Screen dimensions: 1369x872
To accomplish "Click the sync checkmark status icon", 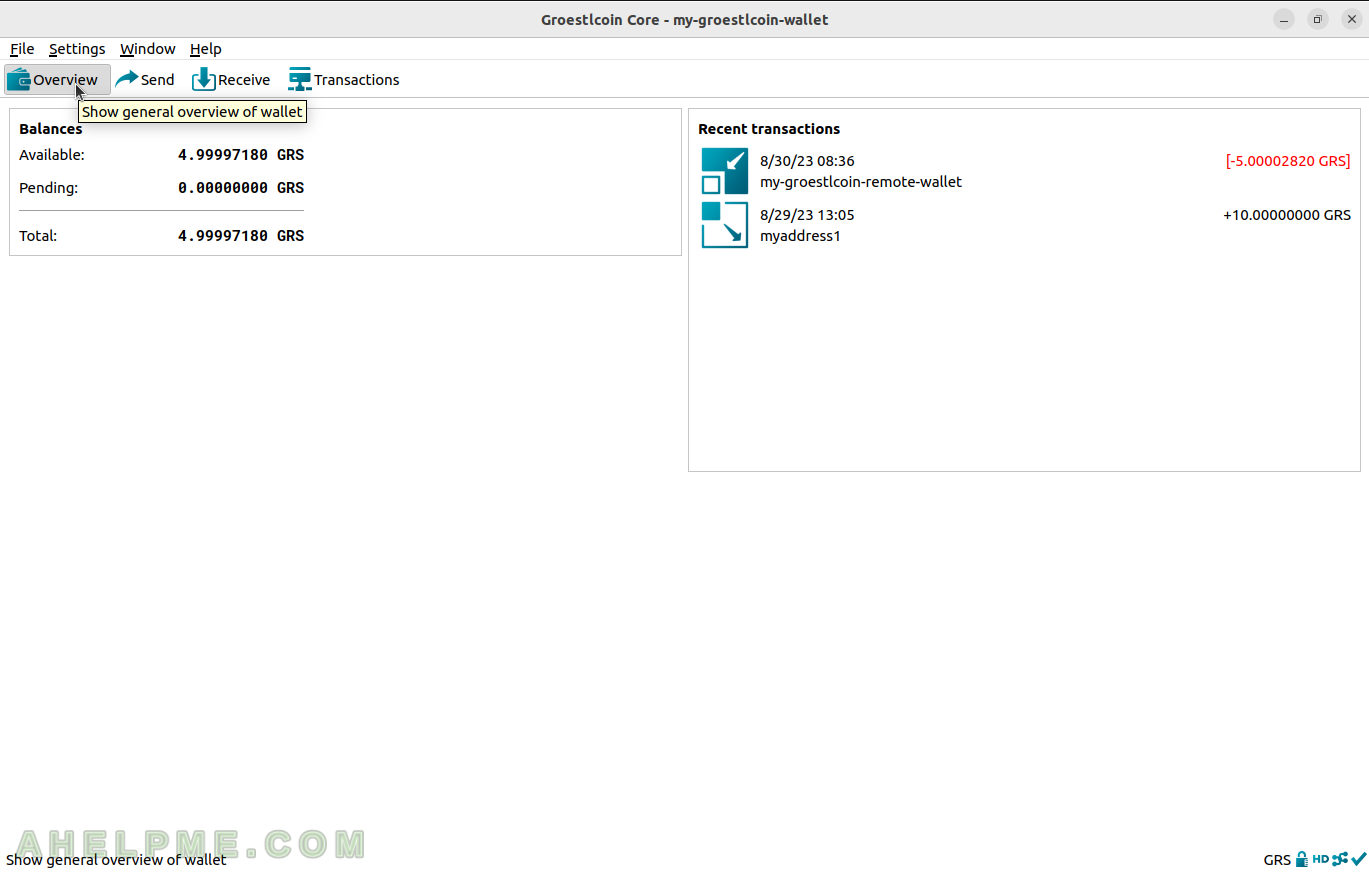I will pyautogui.click(x=1359, y=859).
